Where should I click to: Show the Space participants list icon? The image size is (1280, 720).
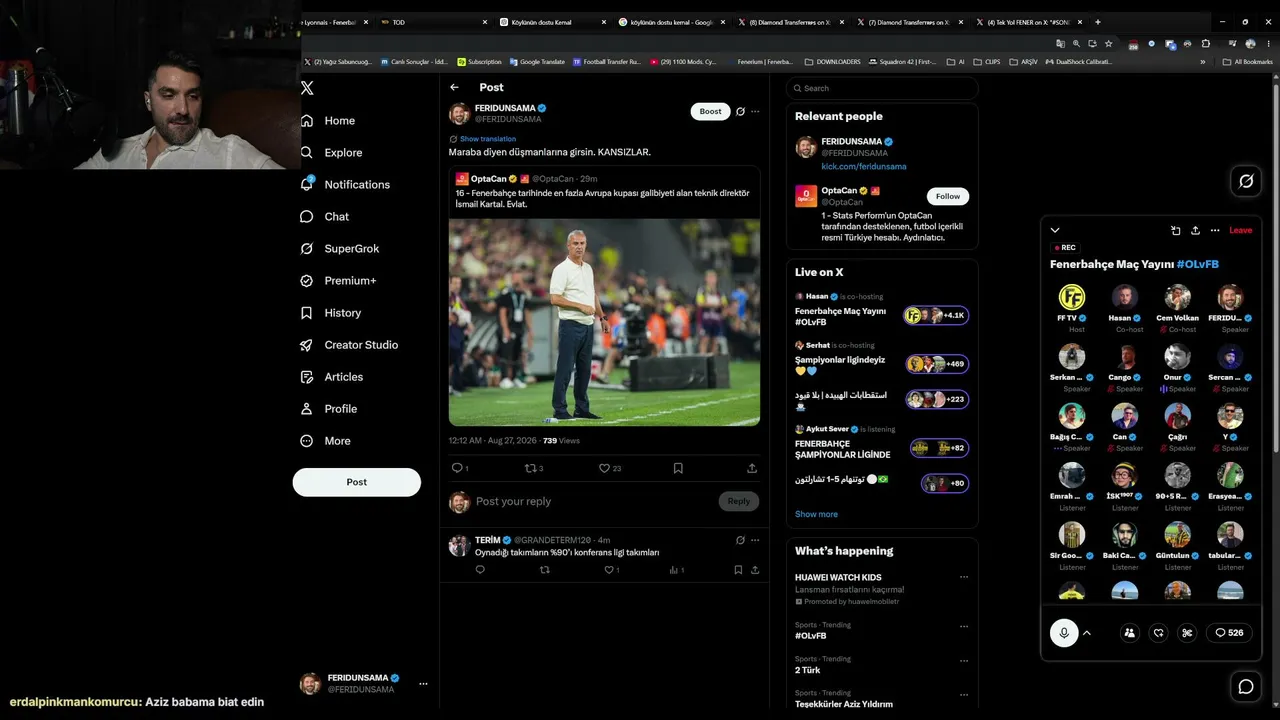tap(1129, 633)
